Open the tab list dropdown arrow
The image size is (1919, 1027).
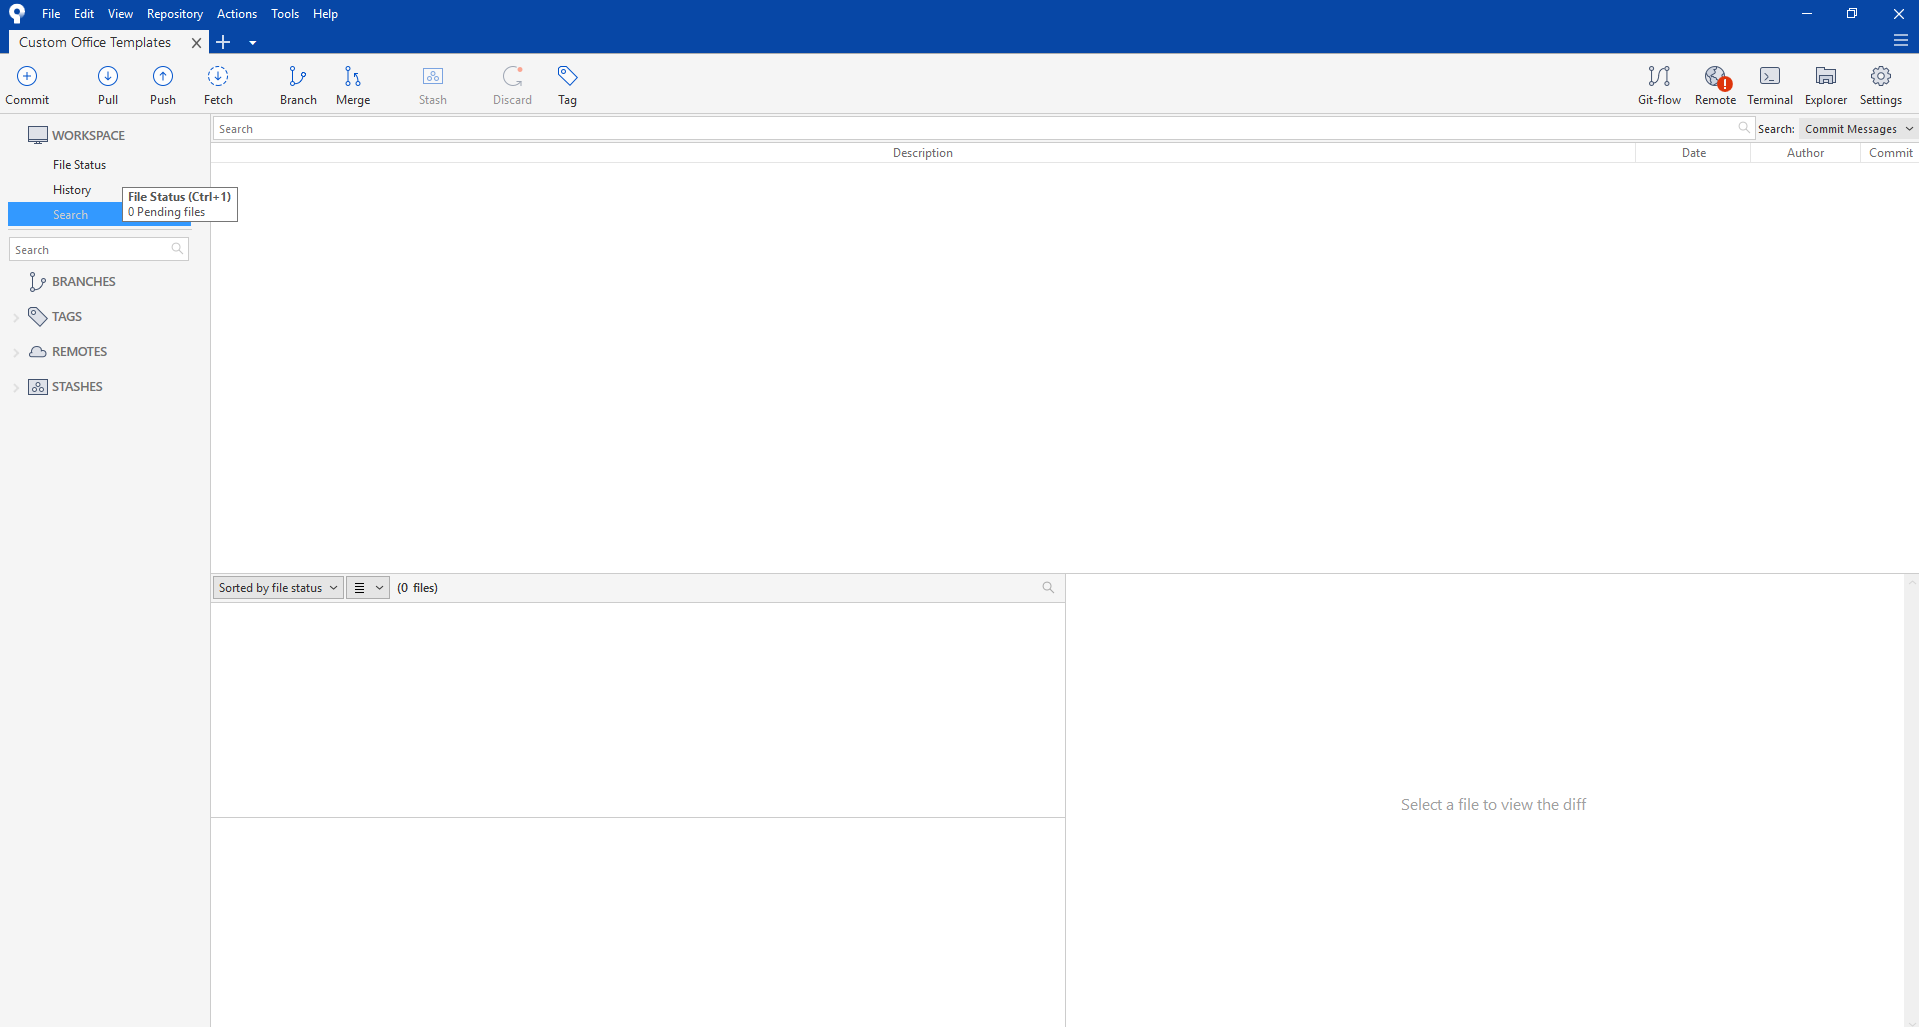[252, 42]
